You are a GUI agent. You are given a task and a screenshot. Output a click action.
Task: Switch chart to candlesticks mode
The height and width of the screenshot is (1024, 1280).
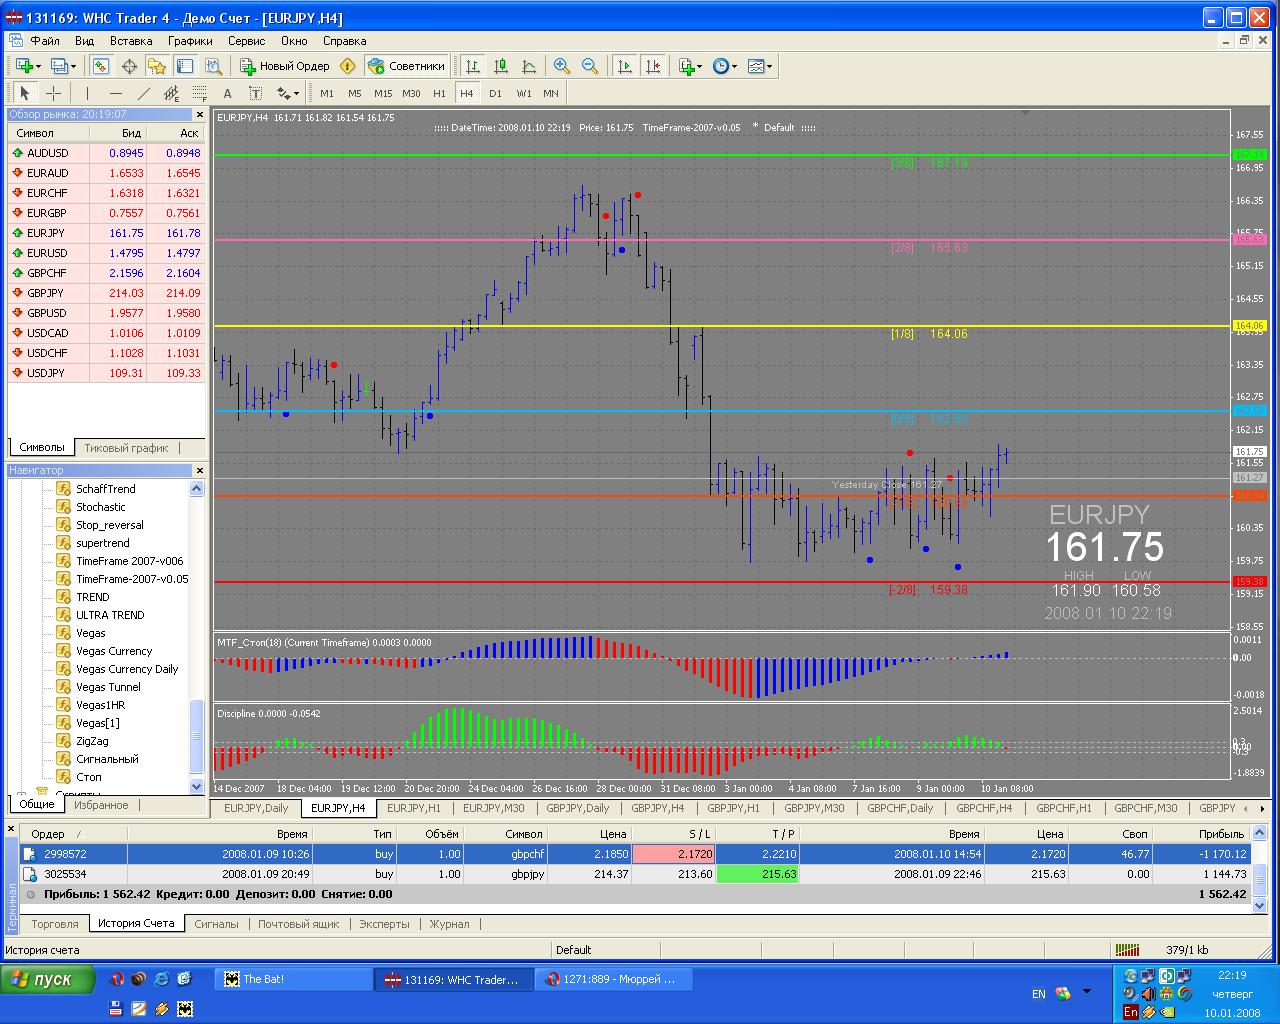501,66
